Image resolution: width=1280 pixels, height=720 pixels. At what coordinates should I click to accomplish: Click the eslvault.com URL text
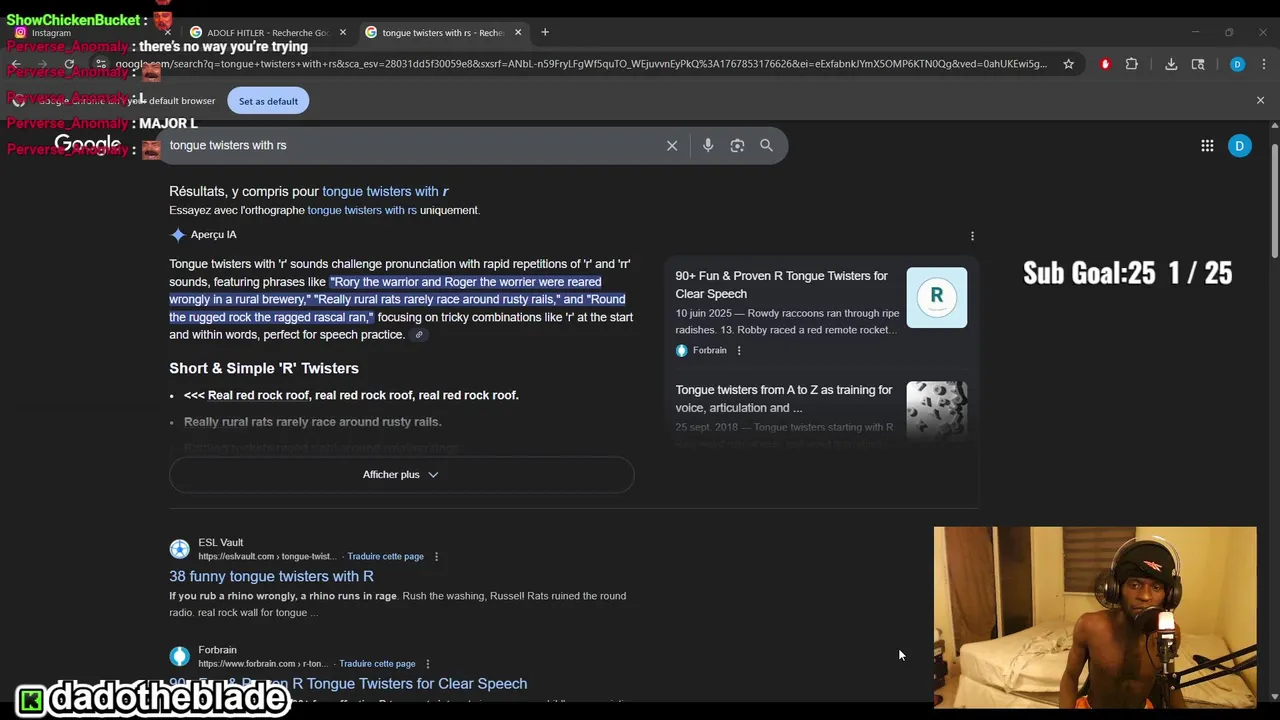coord(267,556)
